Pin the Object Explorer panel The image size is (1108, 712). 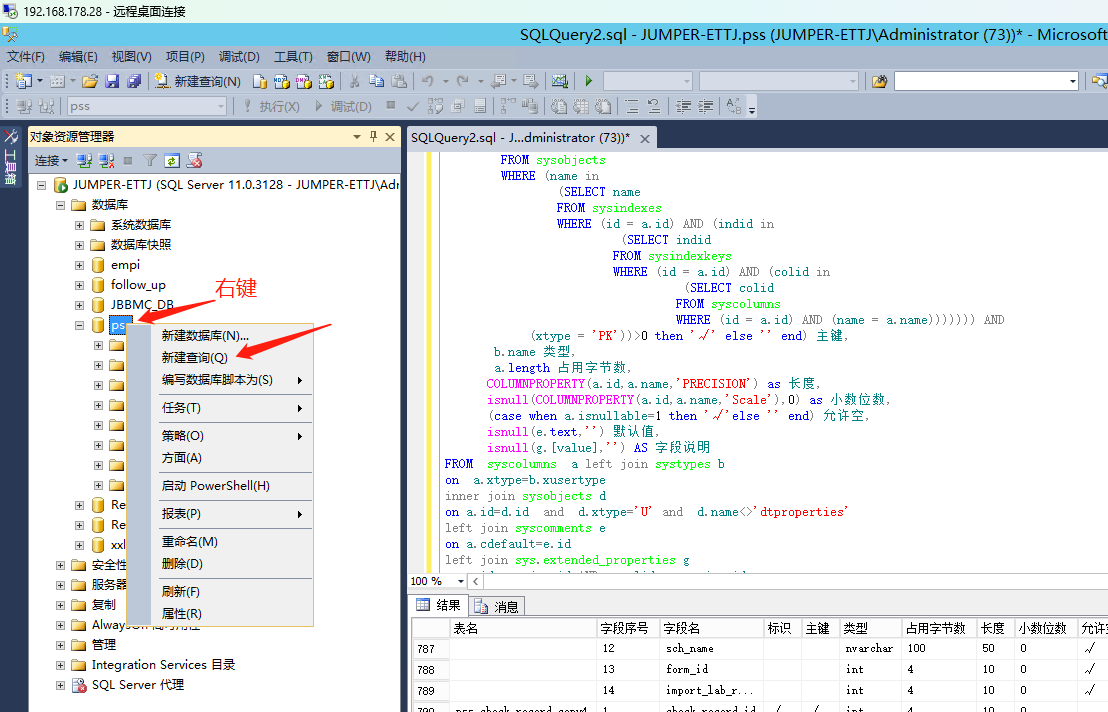click(x=373, y=136)
